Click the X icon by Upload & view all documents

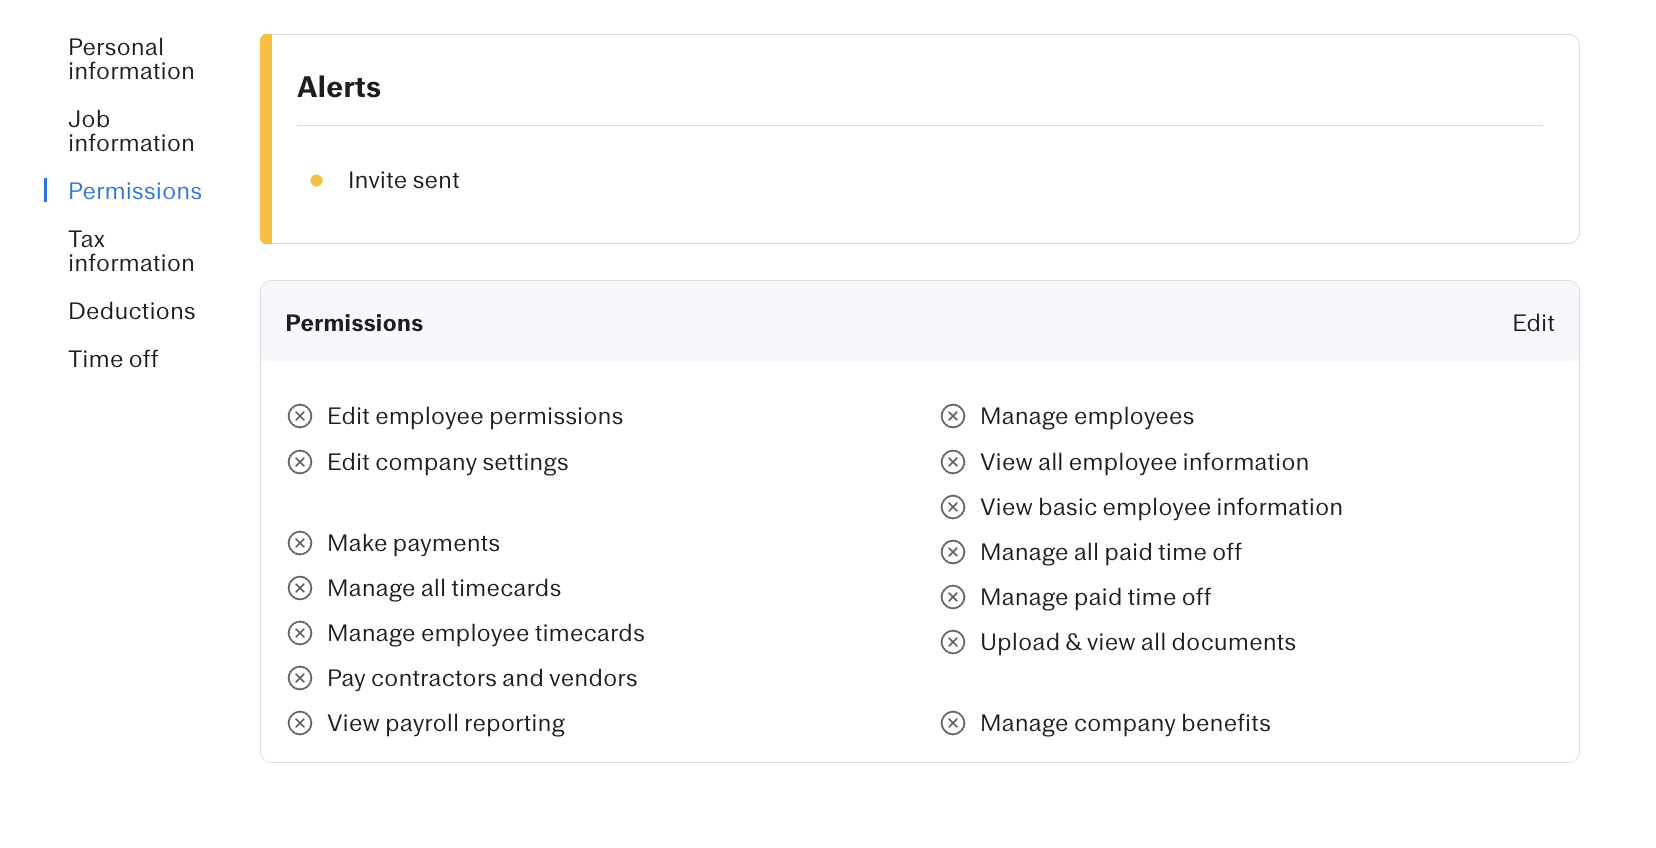(953, 642)
